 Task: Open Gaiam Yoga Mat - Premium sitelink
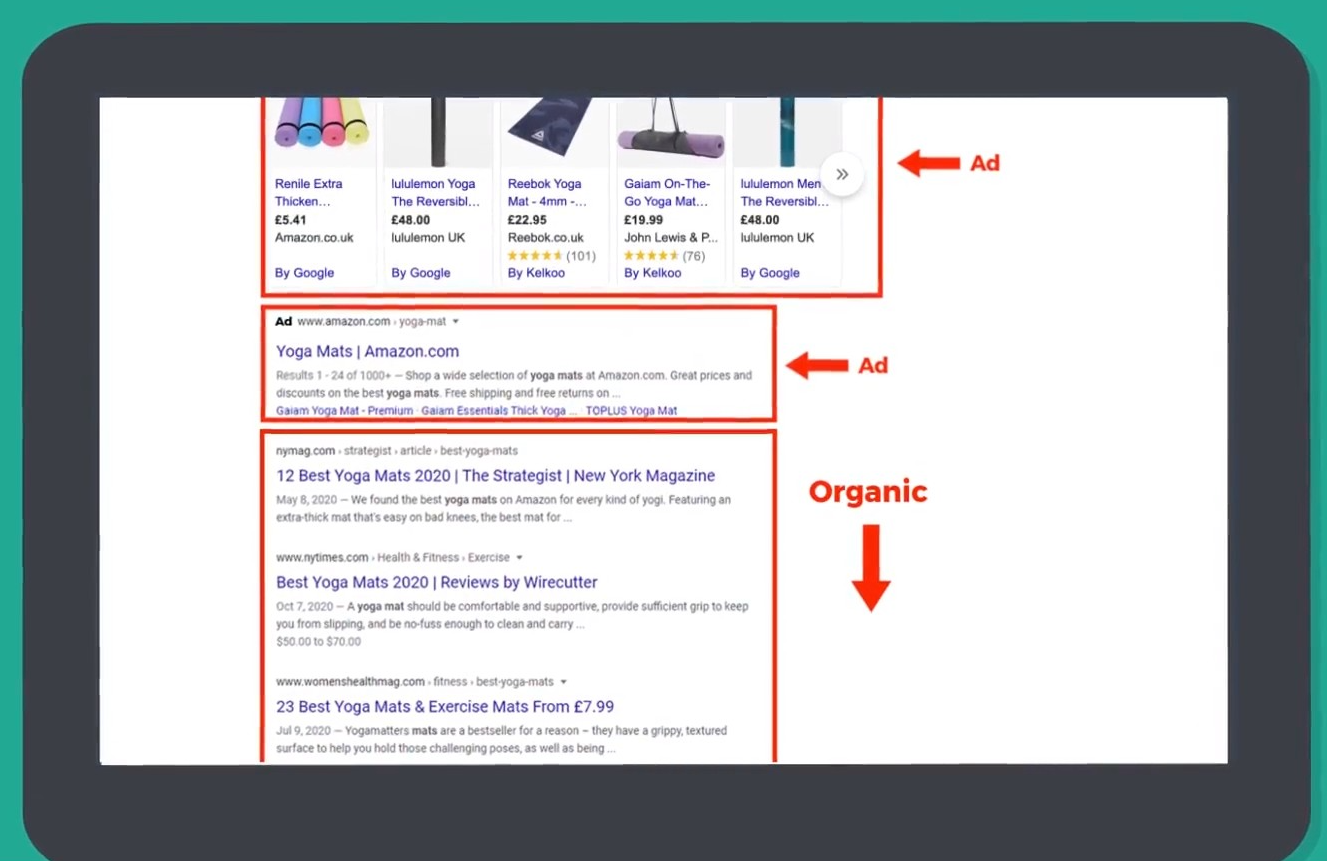click(x=344, y=411)
